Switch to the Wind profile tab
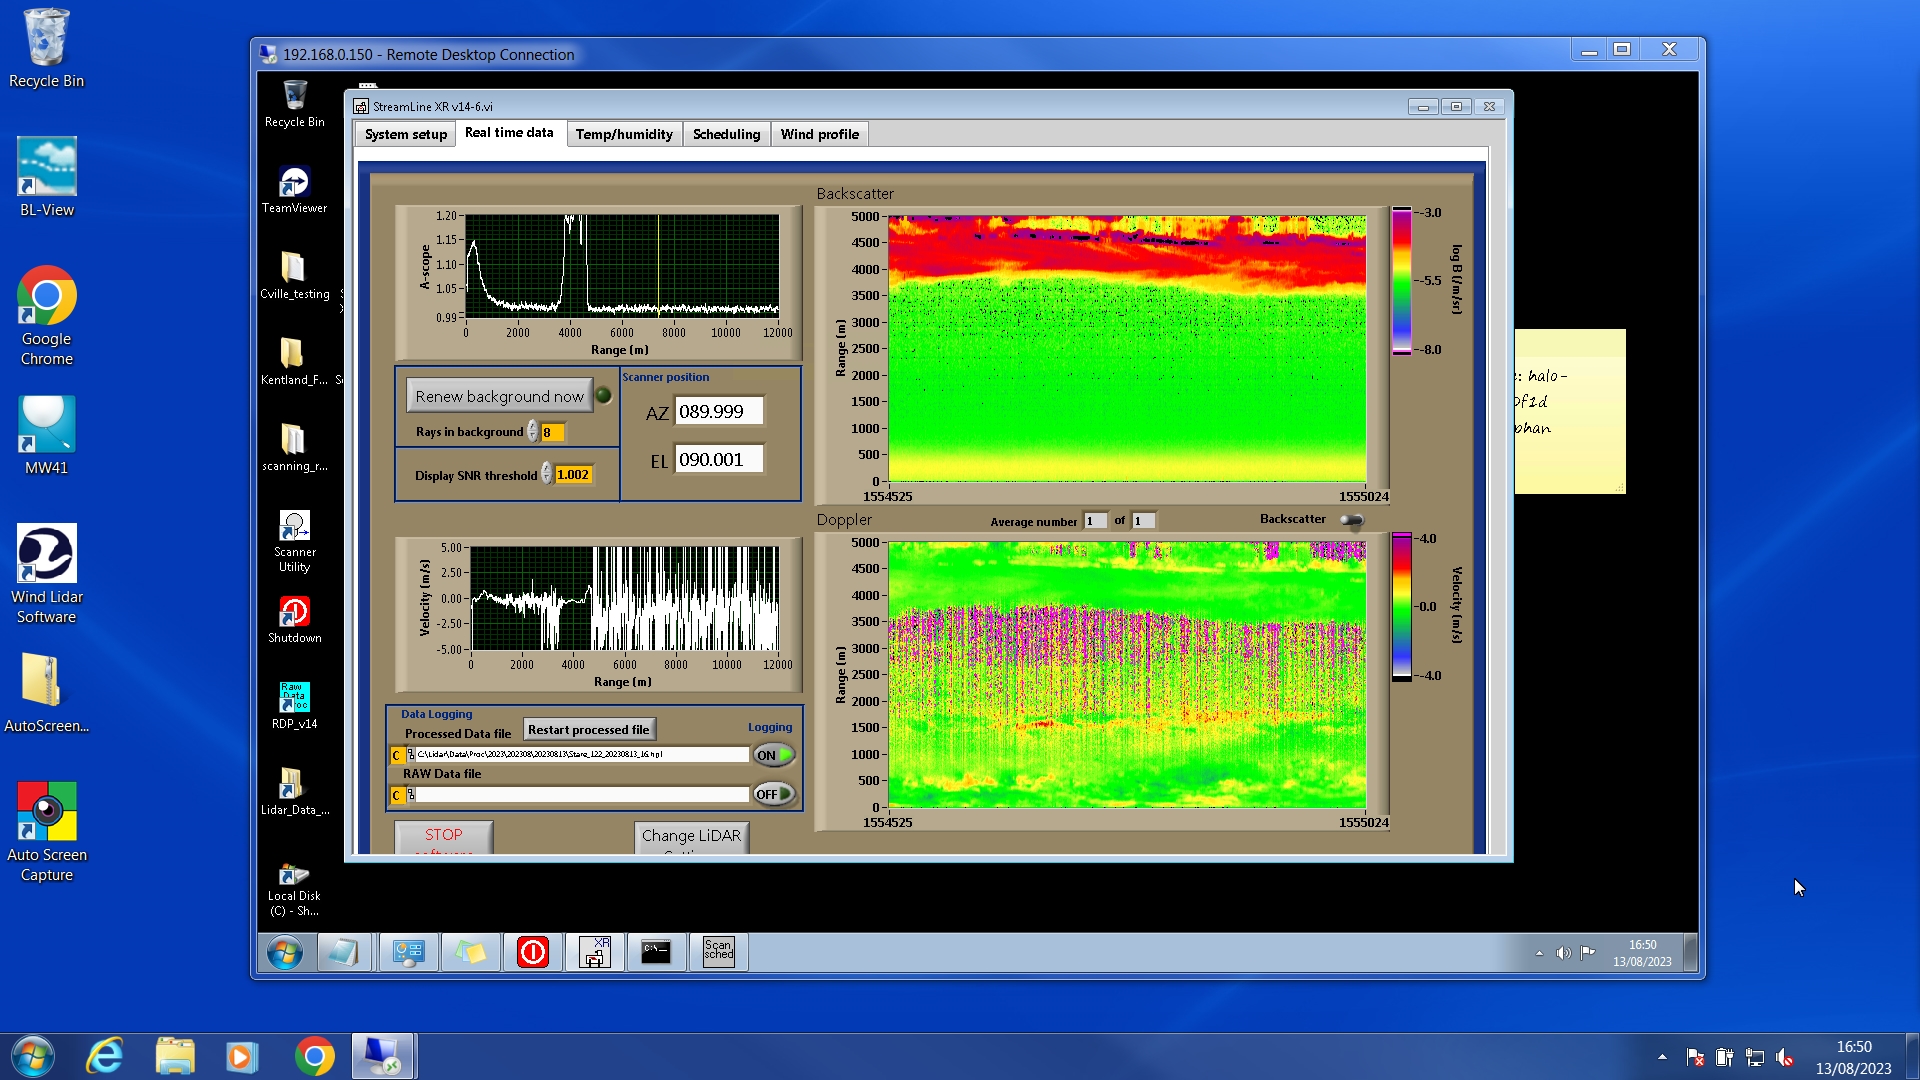 point(819,134)
